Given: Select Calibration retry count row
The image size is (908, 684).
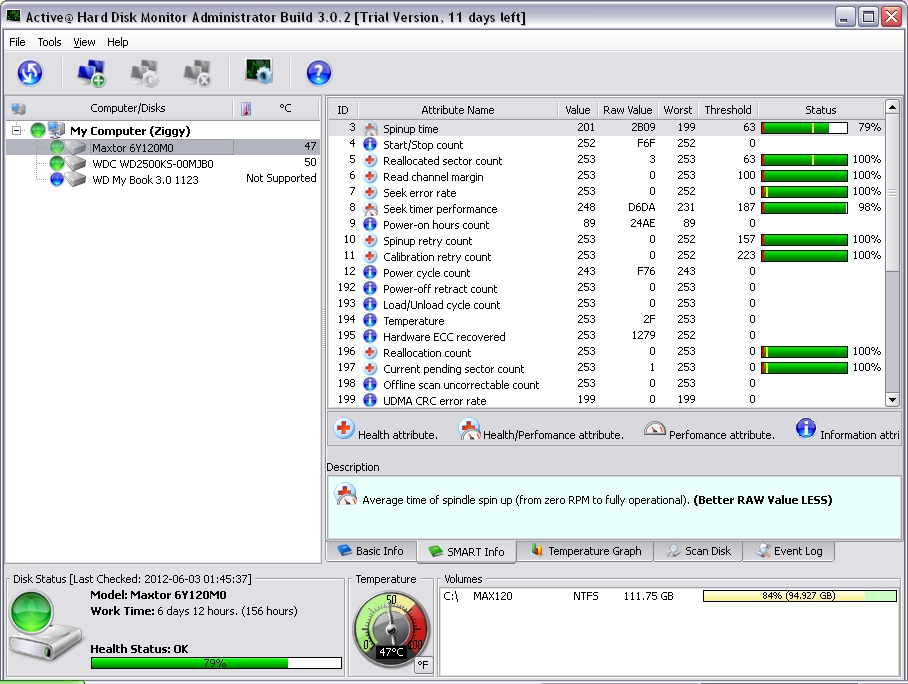Looking at the screenshot, I should pyautogui.click(x=606, y=257).
